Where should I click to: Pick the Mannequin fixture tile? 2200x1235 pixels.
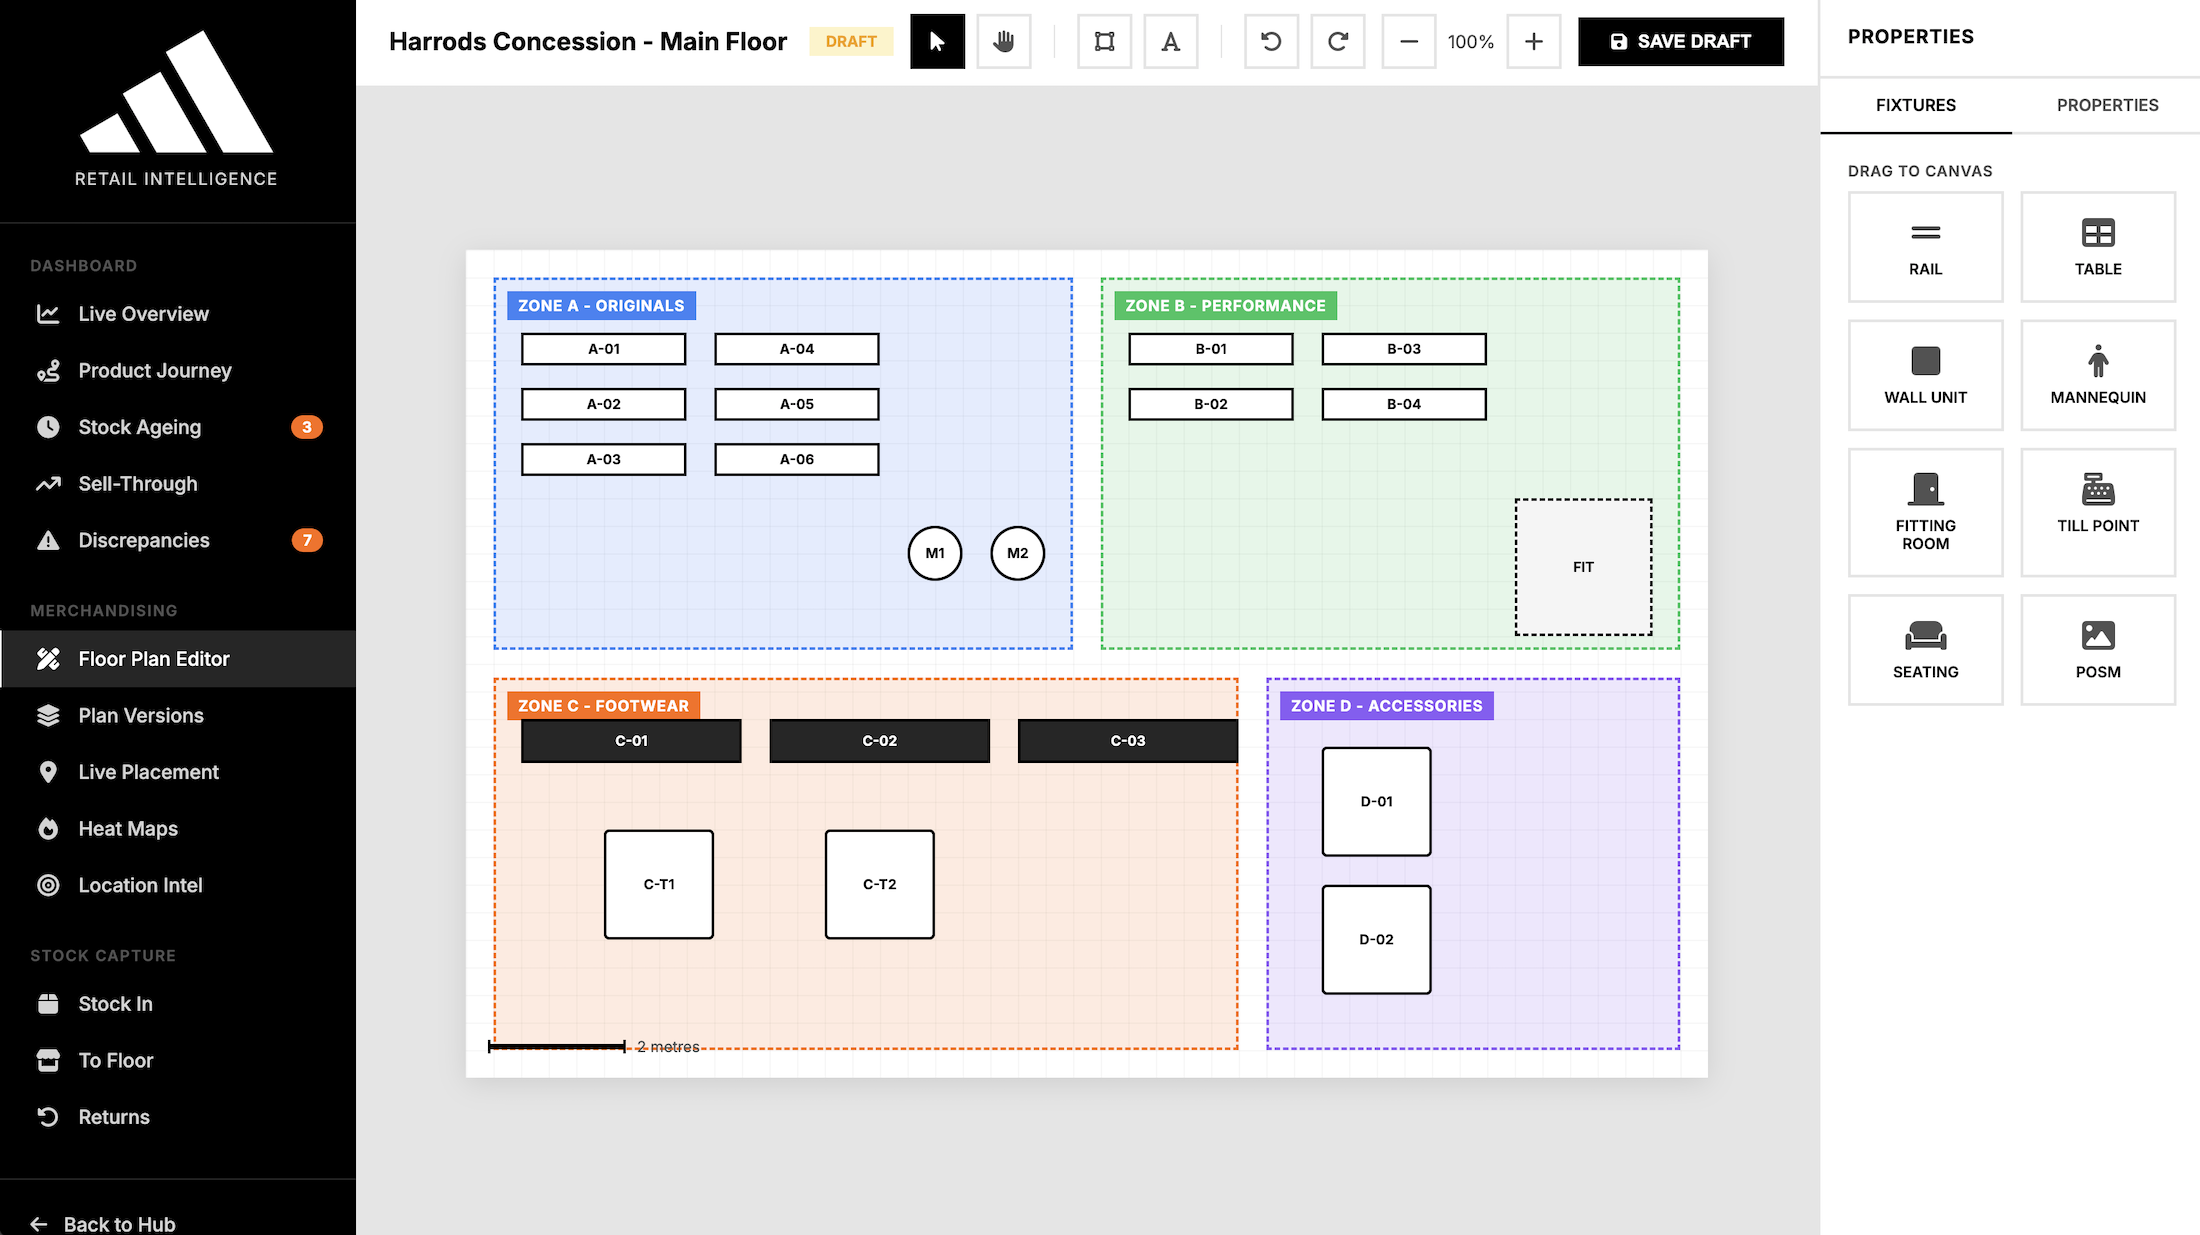click(2097, 375)
